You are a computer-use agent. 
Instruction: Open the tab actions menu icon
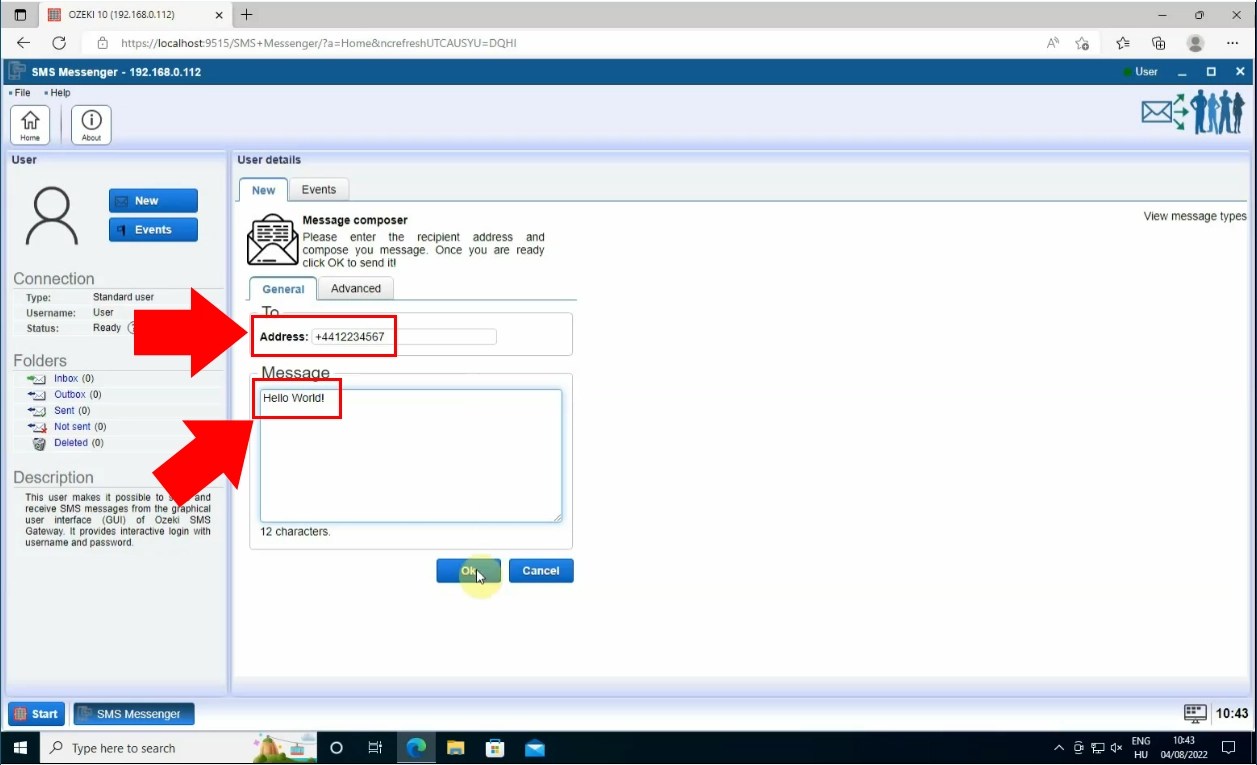20,15
